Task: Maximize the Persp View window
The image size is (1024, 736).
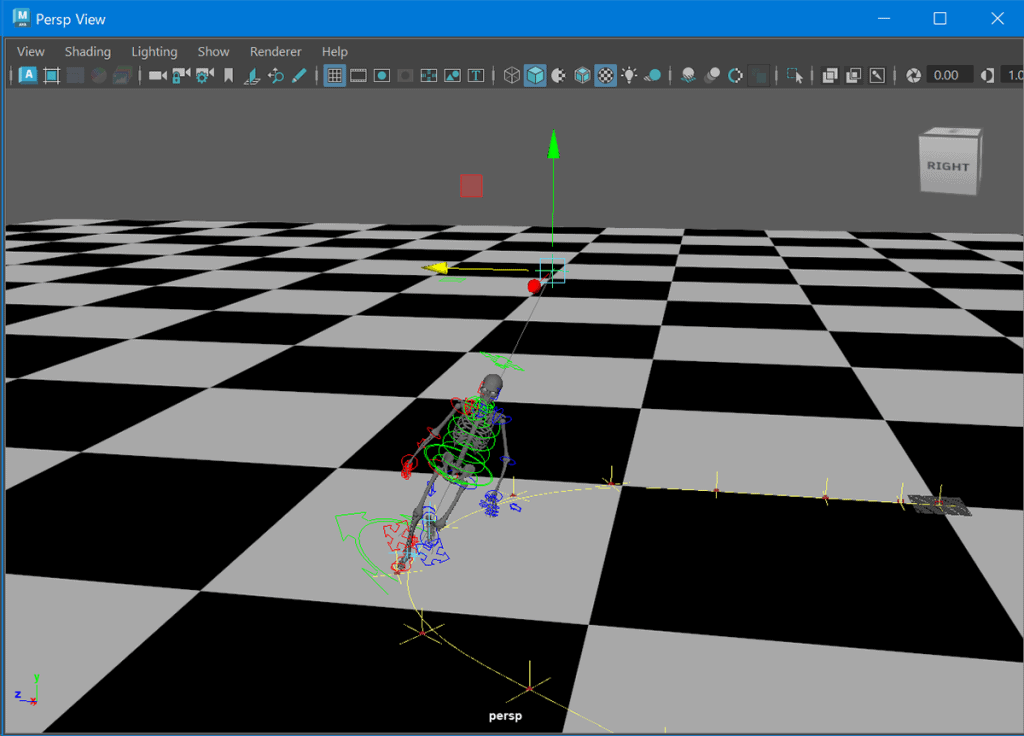Action: pyautogui.click(x=940, y=18)
